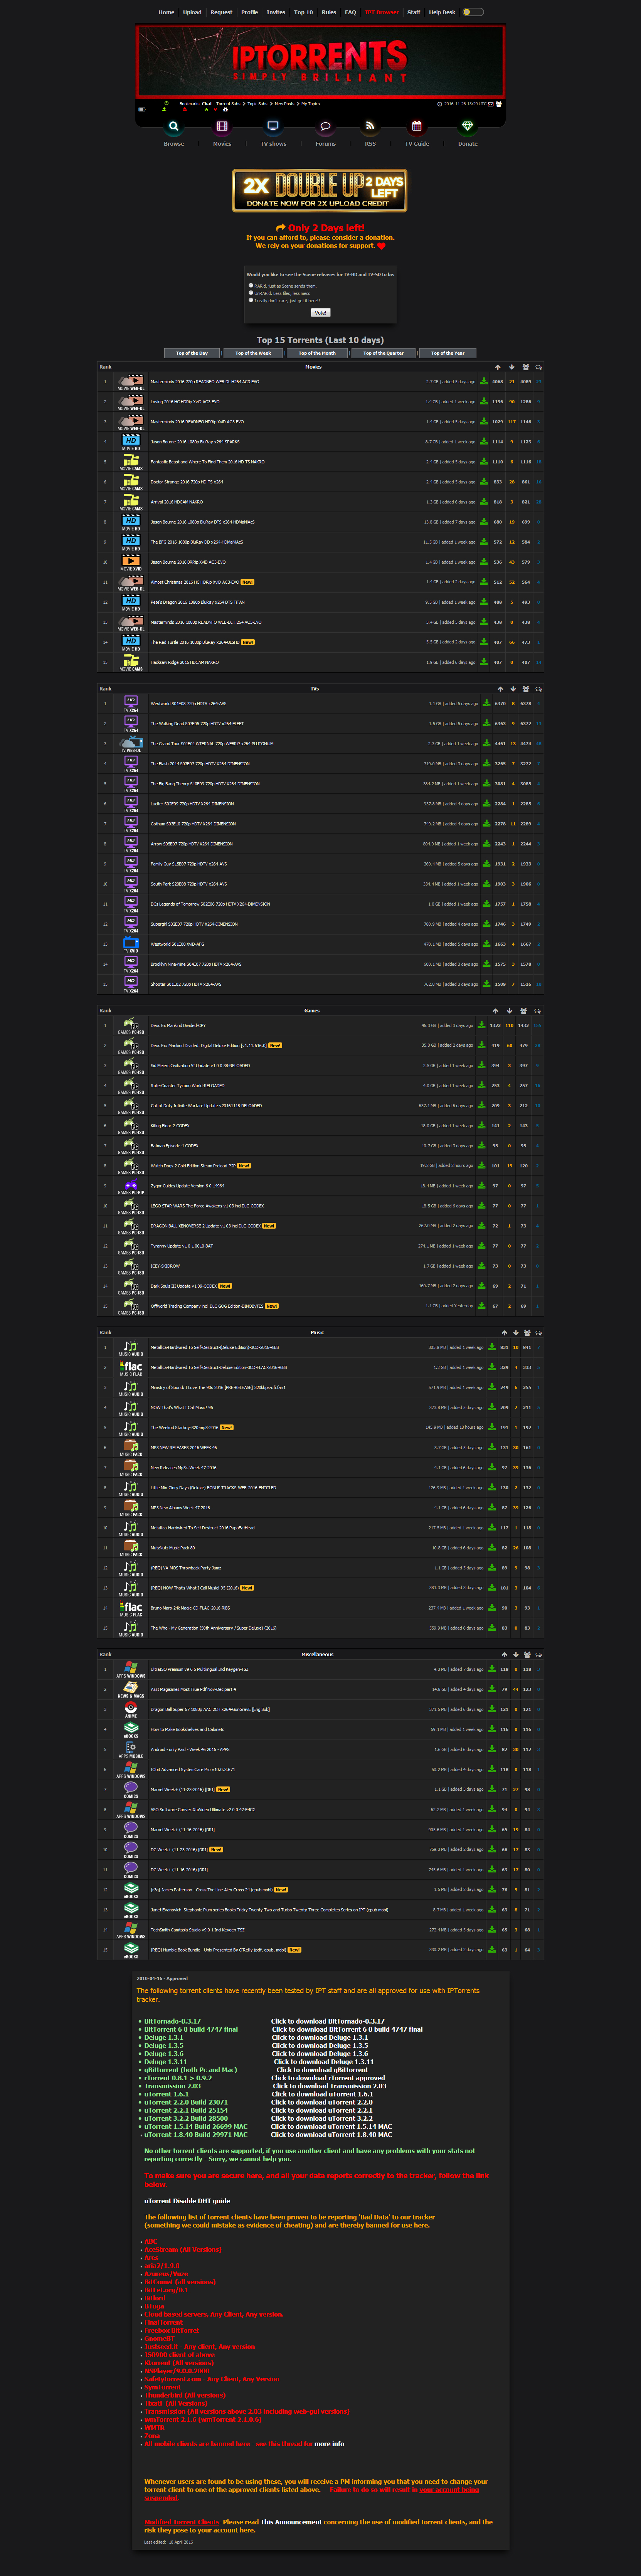Viewport: 641px width, 2576px height.
Task: Open uTorrent Disable DHT guide link
Action: (187, 2200)
